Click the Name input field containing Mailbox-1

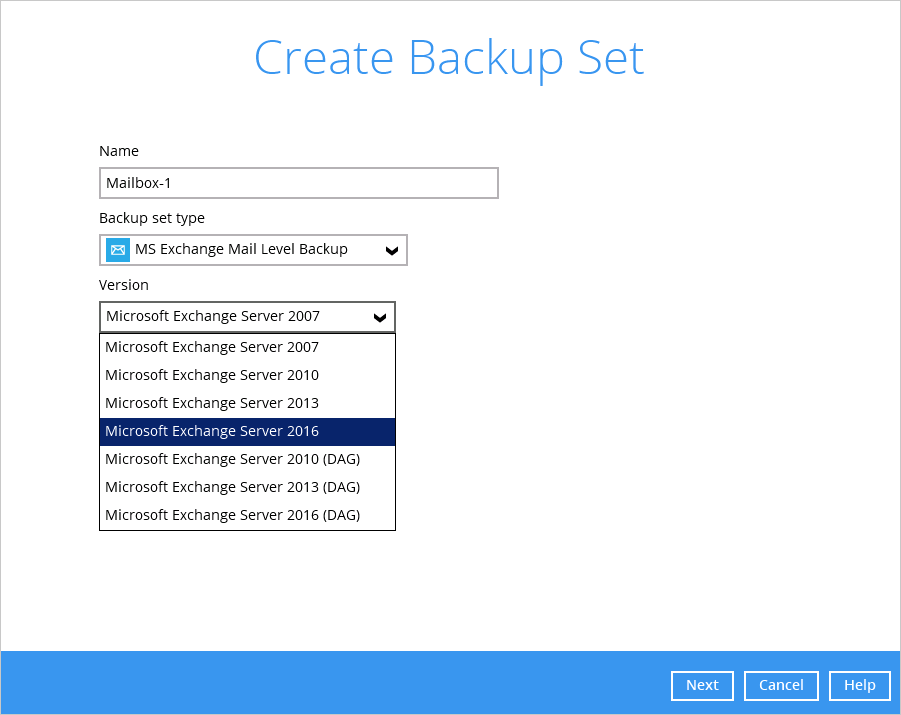click(299, 183)
